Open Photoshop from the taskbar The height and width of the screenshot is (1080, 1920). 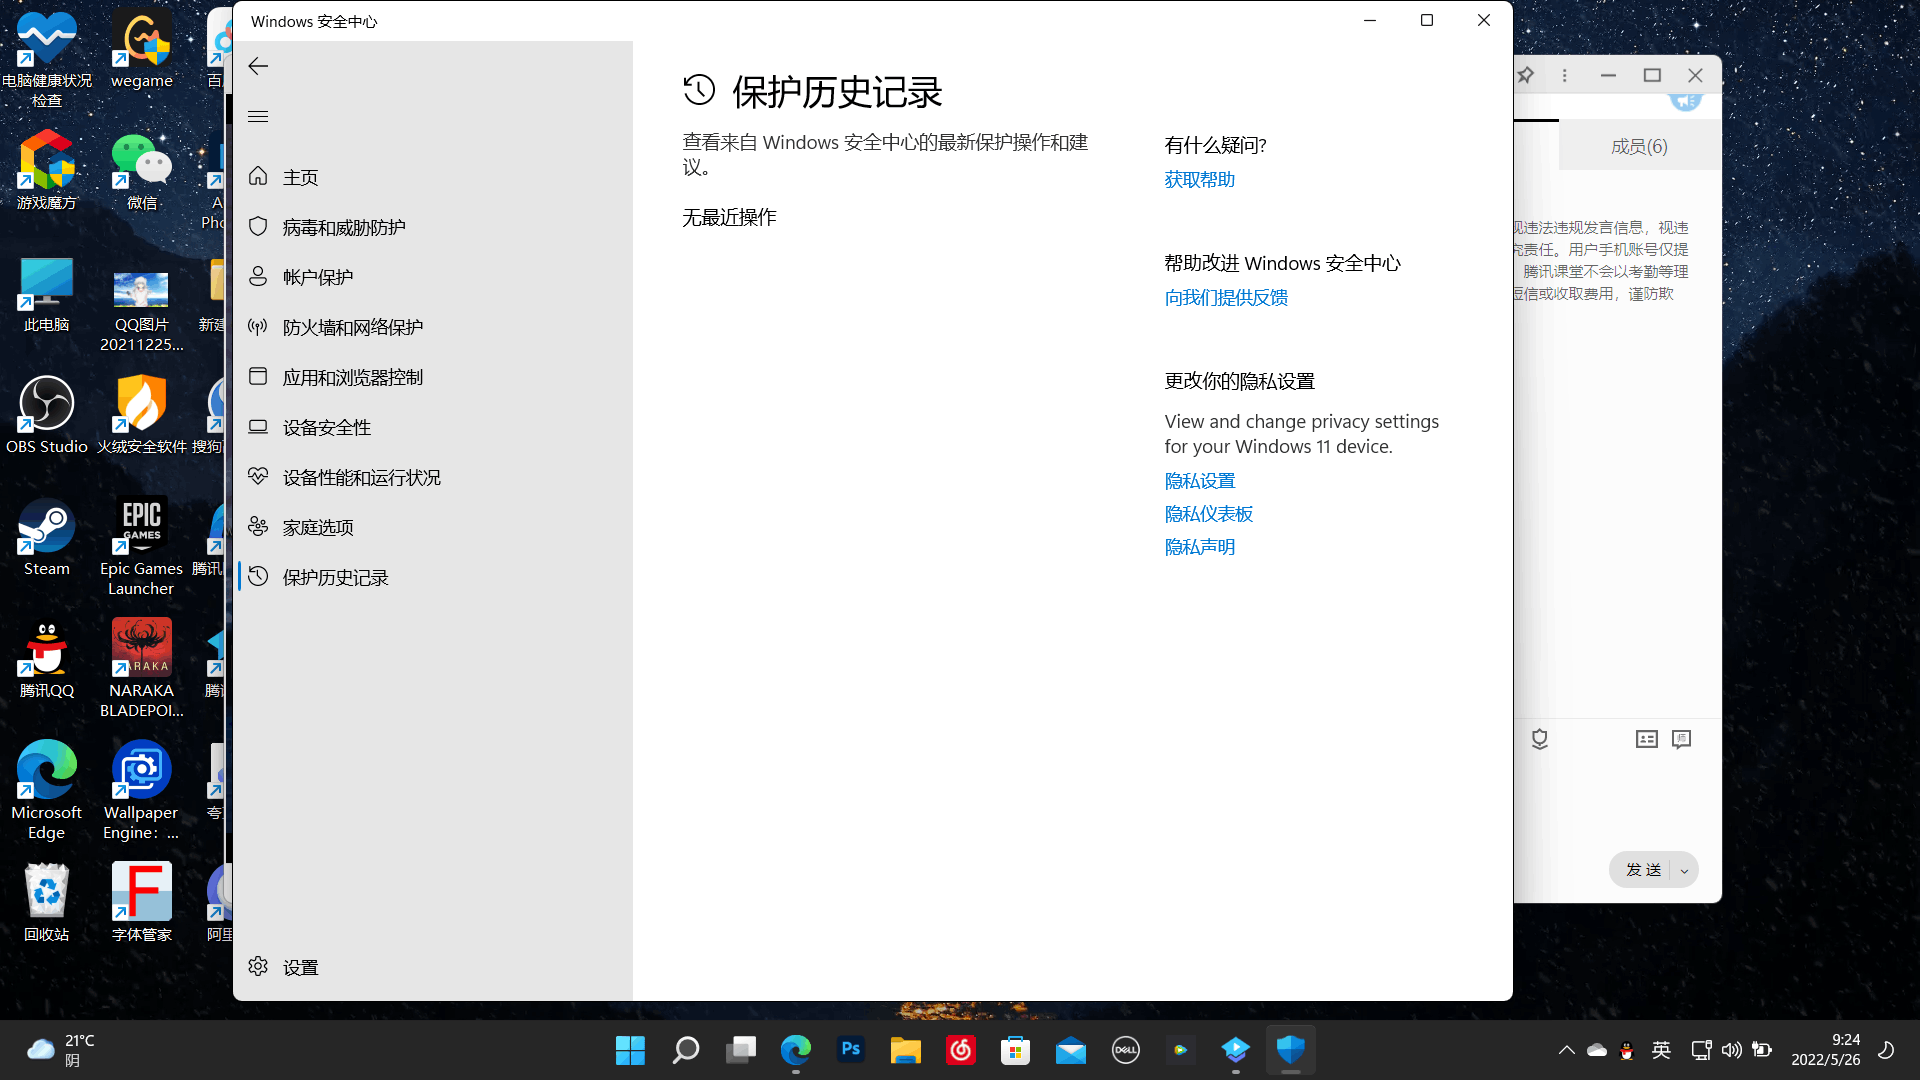click(x=851, y=1050)
